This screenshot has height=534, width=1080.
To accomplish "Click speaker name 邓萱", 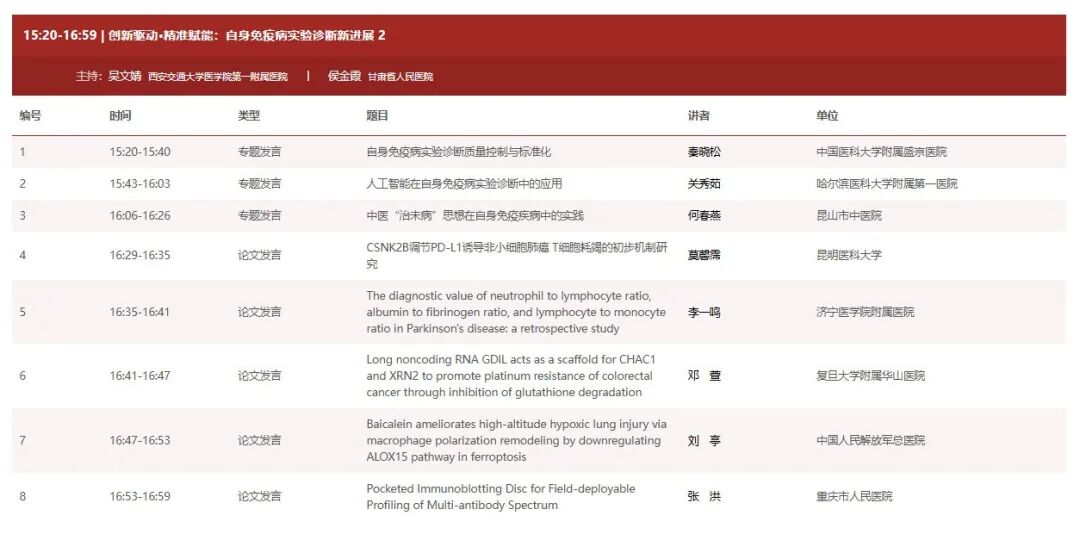I will tap(704, 376).
